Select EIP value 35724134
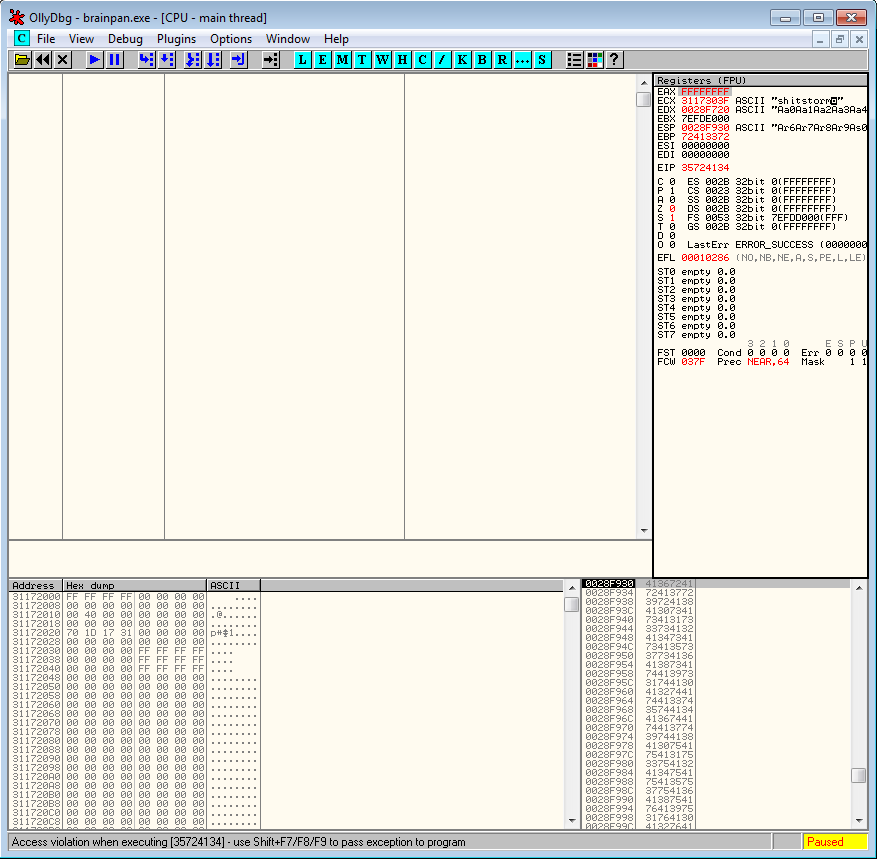 (705, 168)
